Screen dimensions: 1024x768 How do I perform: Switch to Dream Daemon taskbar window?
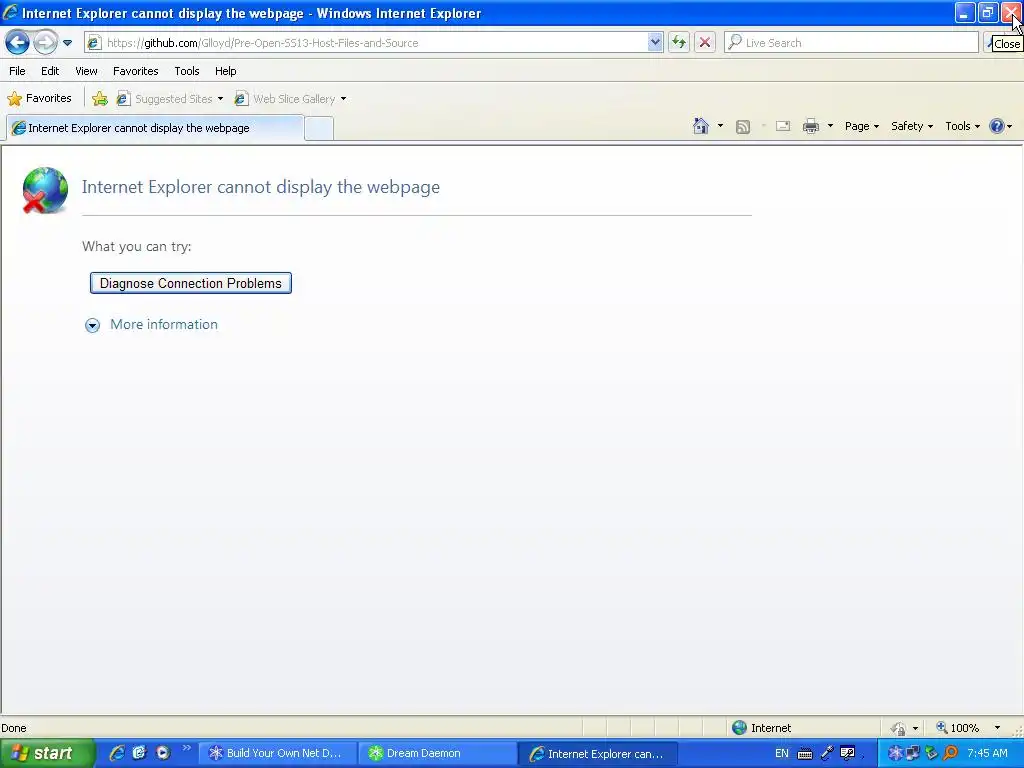click(x=438, y=753)
